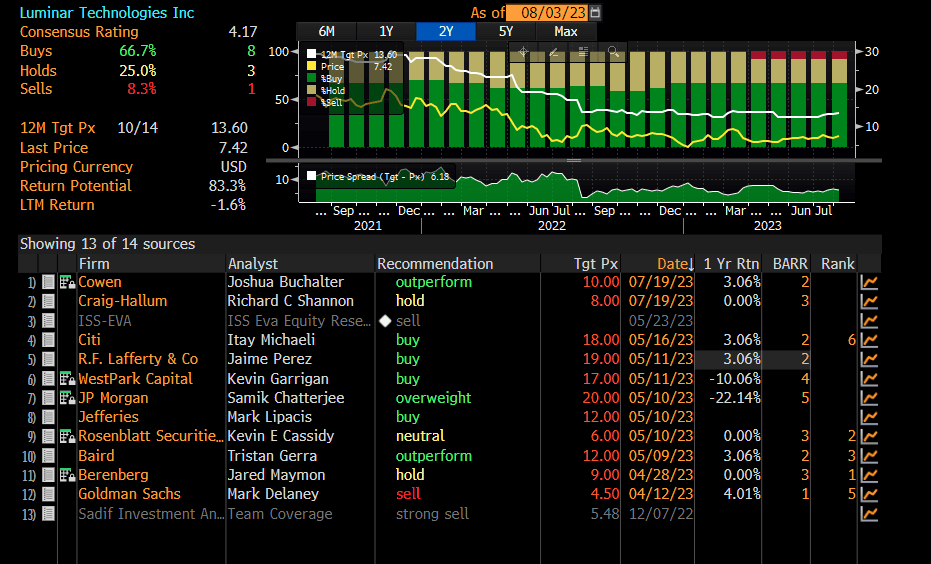Image resolution: width=931 pixels, height=564 pixels.
Task: Sort the table by Date column
Action: (x=676, y=264)
